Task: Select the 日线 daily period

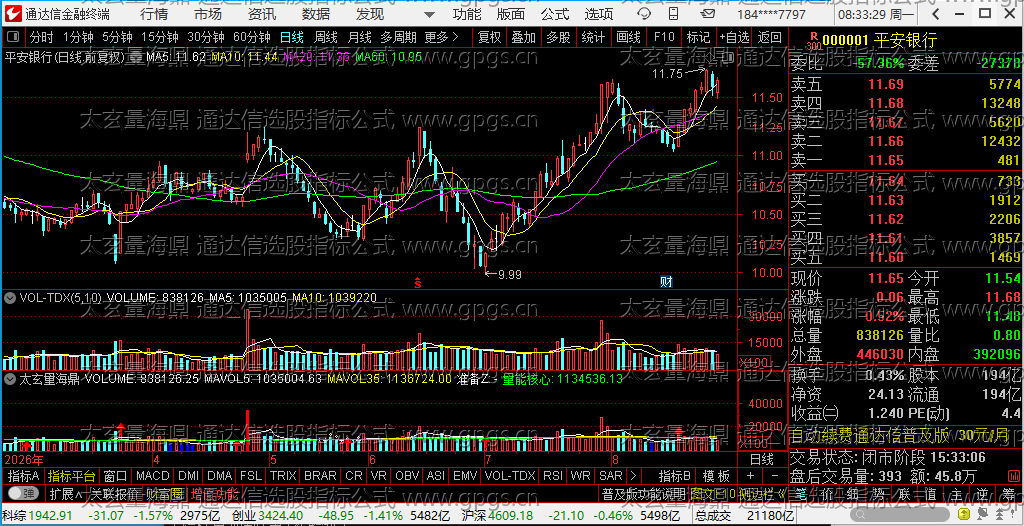Action: pos(291,37)
